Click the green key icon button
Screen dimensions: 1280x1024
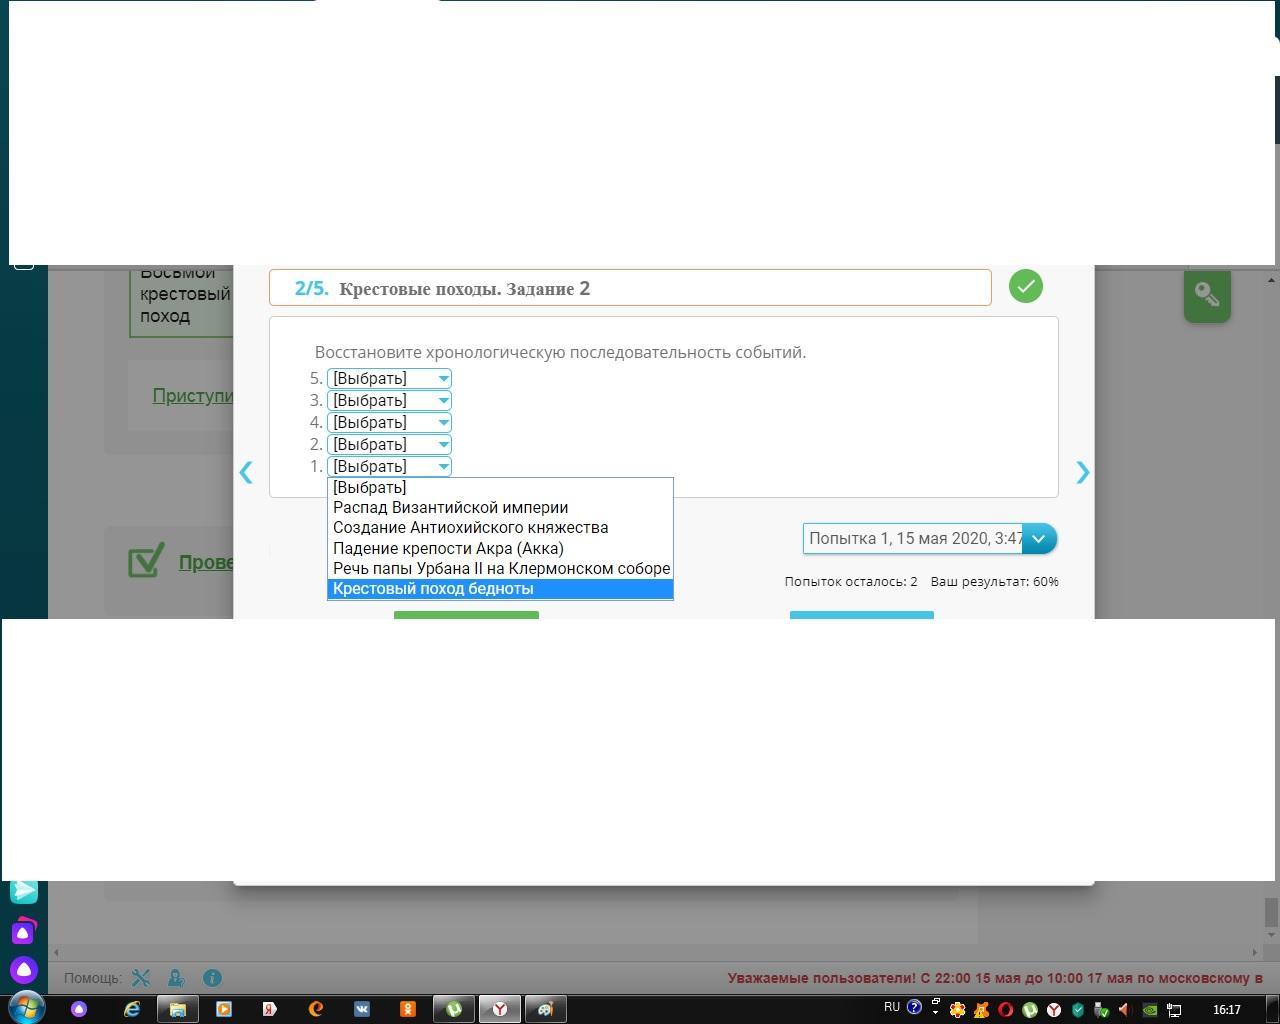tap(1207, 295)
